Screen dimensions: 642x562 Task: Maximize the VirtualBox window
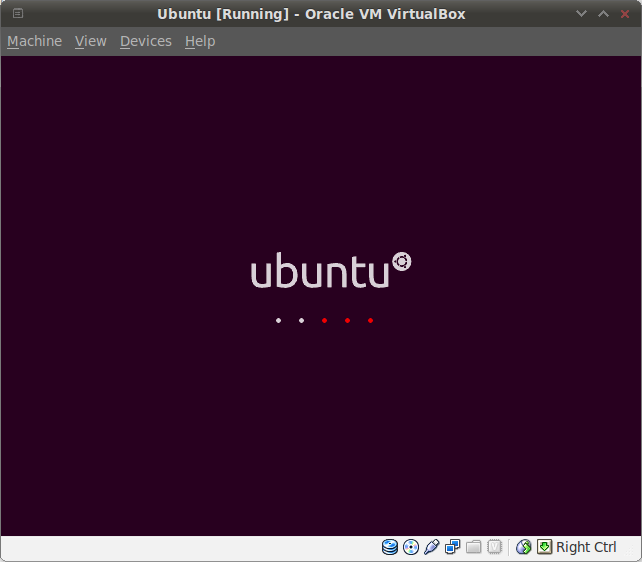tap(603, 14)
